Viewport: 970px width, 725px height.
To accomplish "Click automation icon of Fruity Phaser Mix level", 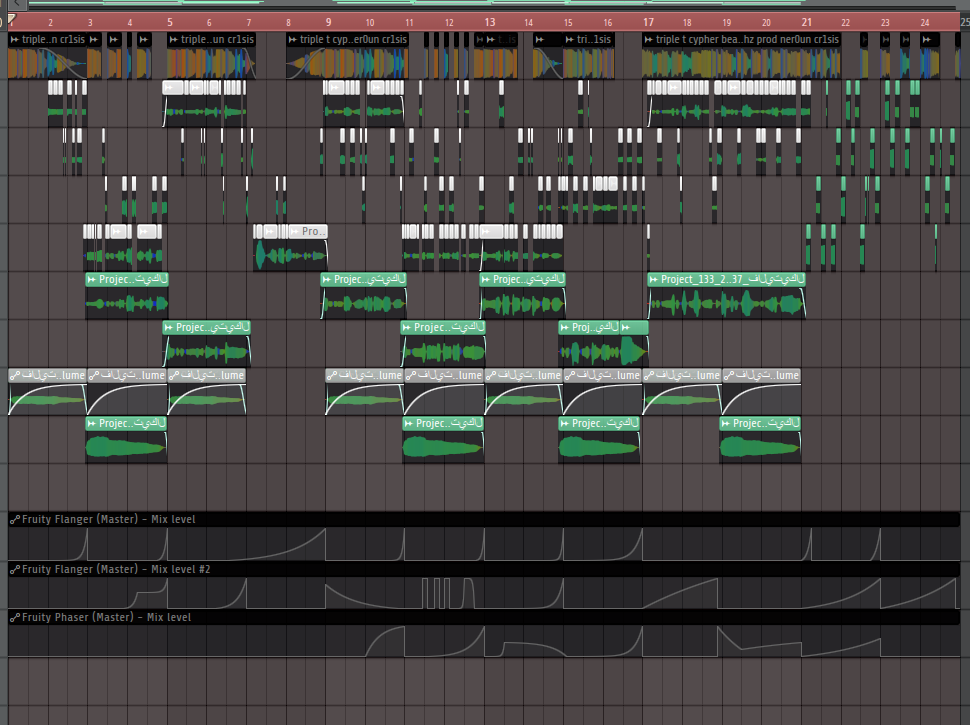I will 15,617.
